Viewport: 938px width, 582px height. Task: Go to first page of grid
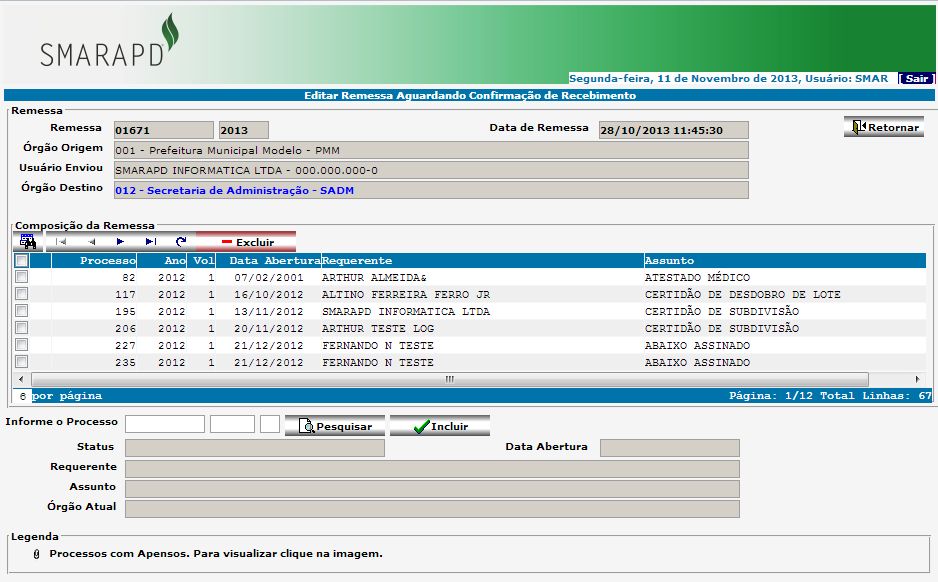[60, 242]
